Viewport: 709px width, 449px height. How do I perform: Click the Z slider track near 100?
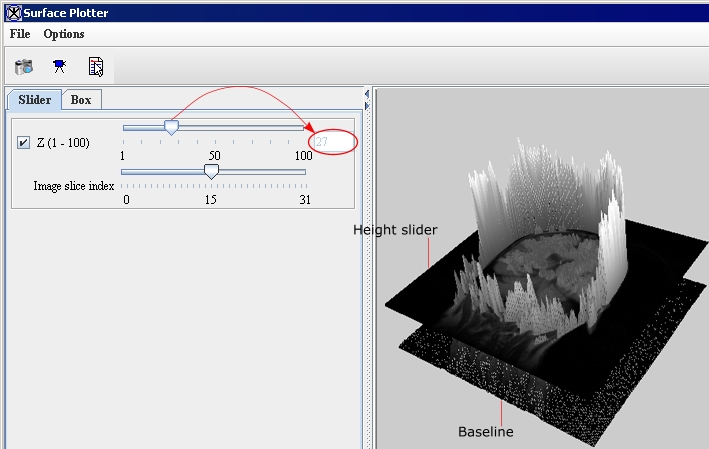tap(300, 128)
